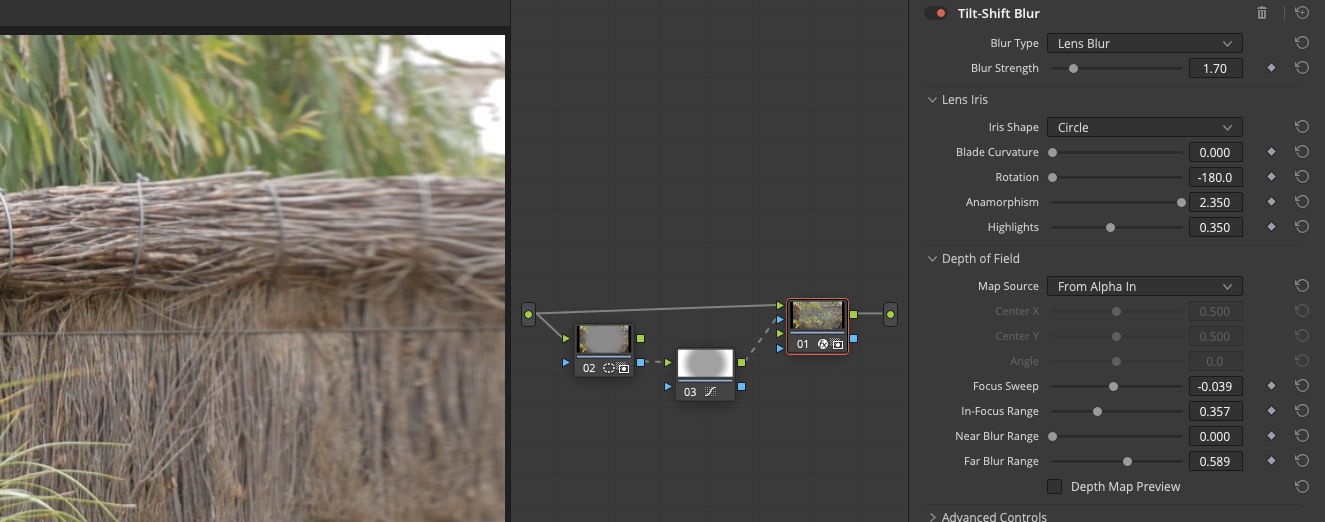Viewport: 1325px width, 522px height.
Task: Add a keyframe for Anamorphism
Action: 1271,202
